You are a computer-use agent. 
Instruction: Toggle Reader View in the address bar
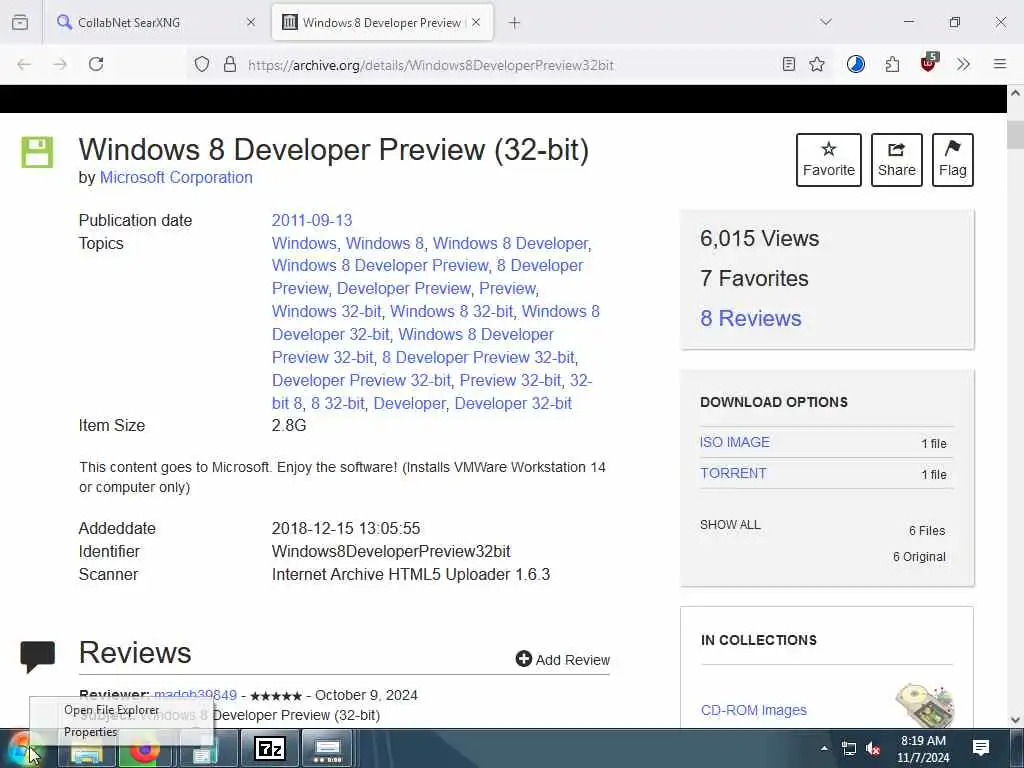point(788,64)
